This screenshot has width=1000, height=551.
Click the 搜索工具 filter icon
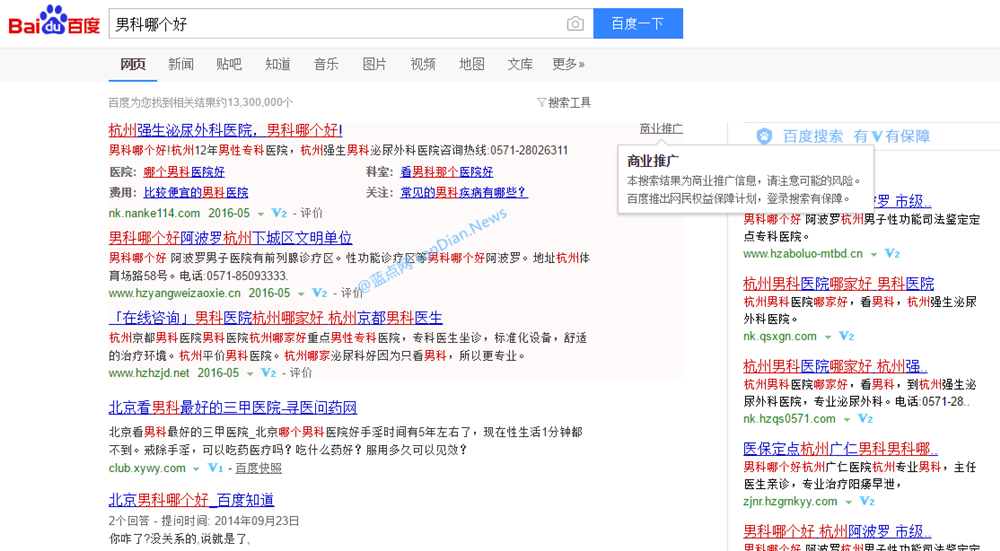(x=541, y=102)
